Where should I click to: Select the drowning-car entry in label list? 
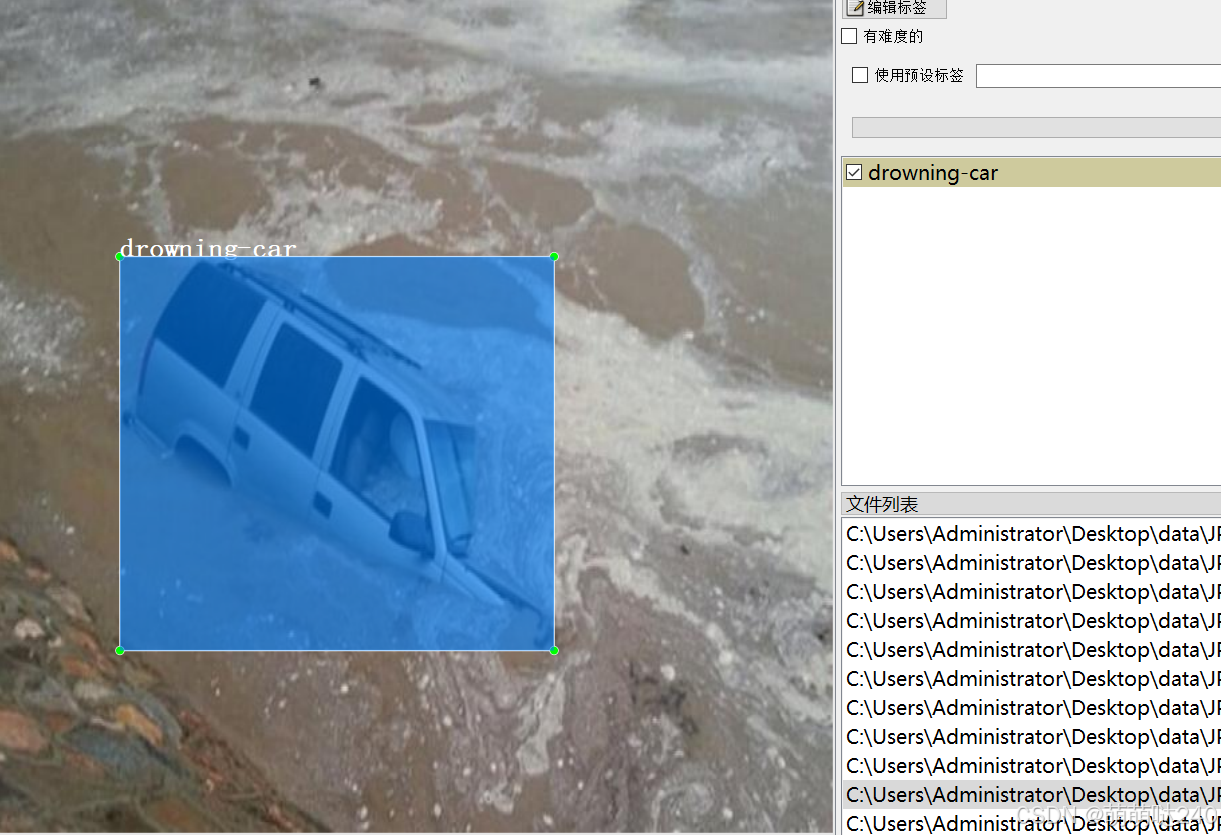pyautogui.click(x=1031, y=172)
